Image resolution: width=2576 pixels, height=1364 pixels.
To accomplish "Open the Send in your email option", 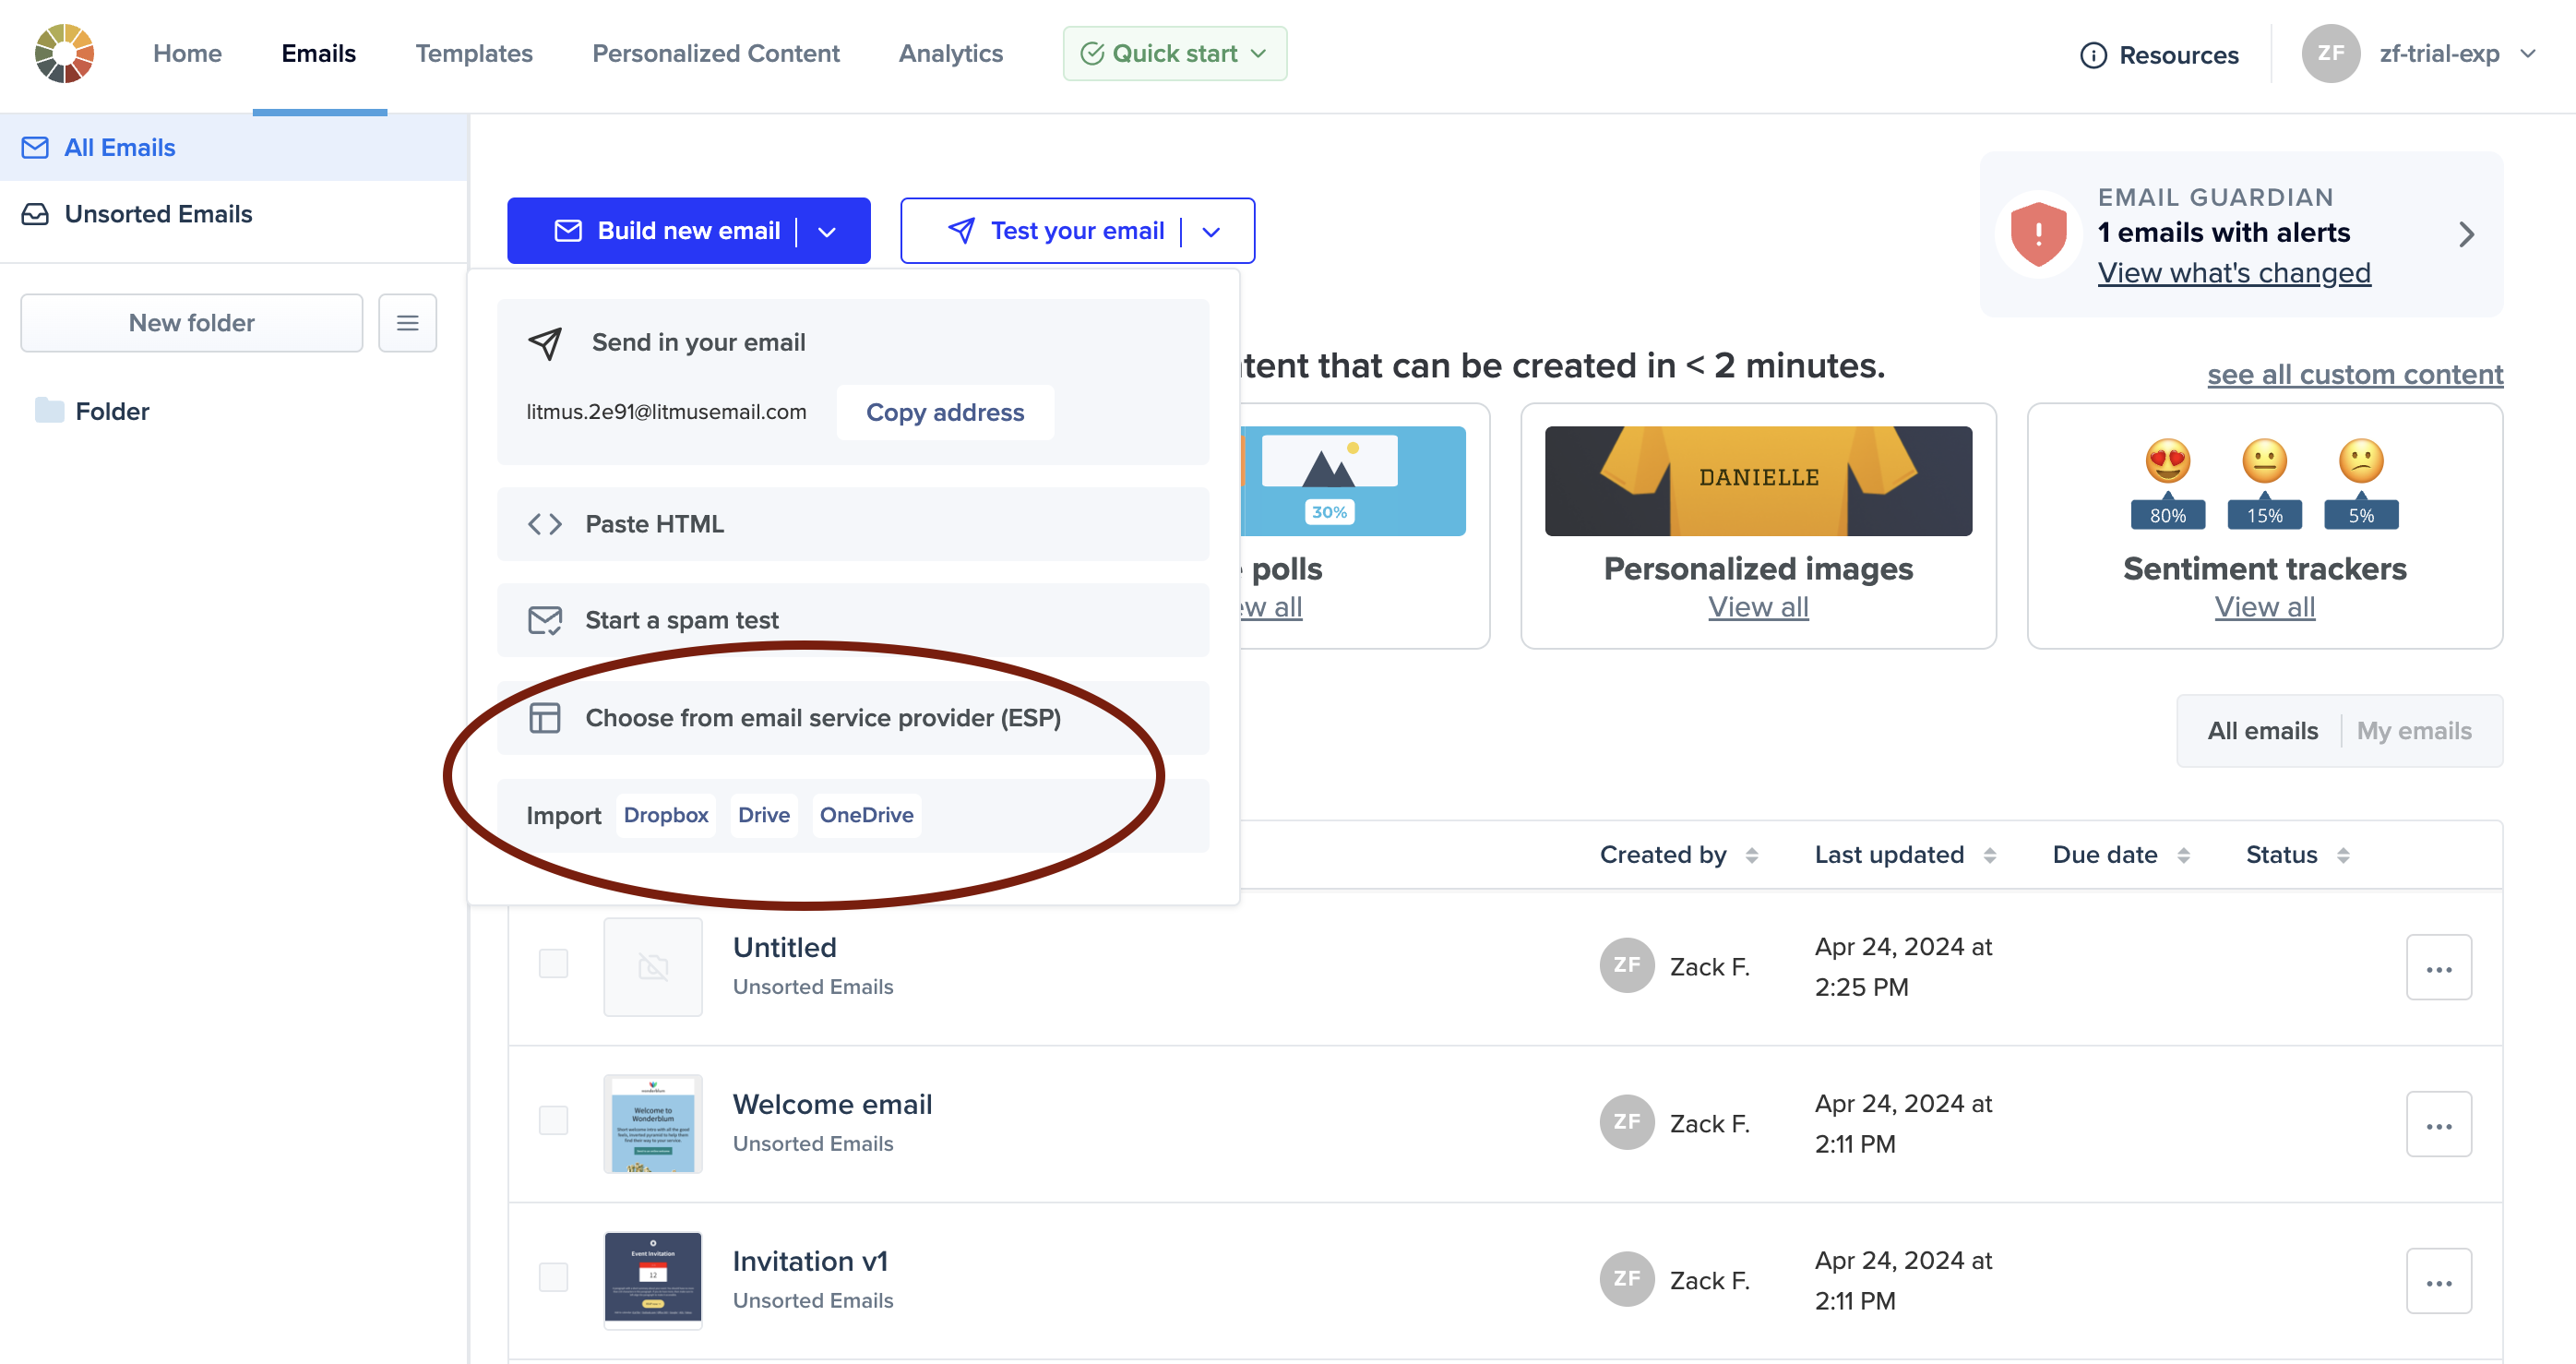I will coord(698,342).
